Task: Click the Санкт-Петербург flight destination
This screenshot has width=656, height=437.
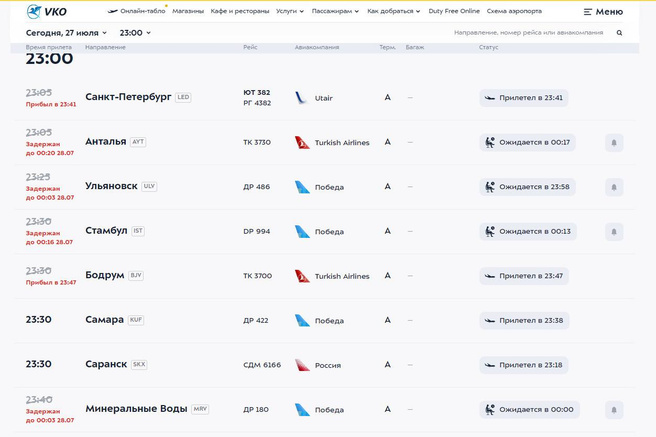Action: pos(129,98)
